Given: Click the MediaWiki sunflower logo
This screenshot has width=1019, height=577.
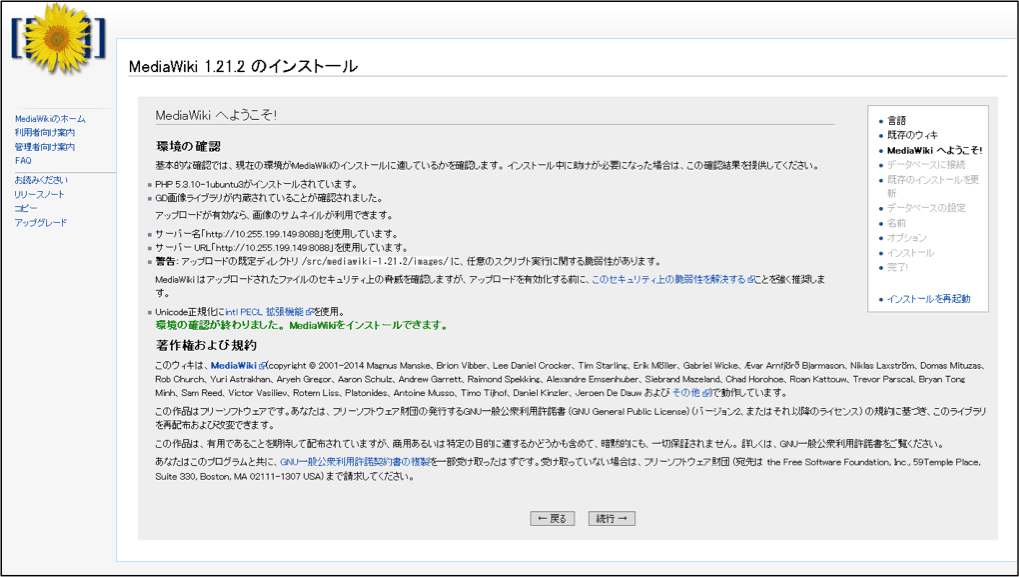Looking at the screenshot, I should [58, 37].
